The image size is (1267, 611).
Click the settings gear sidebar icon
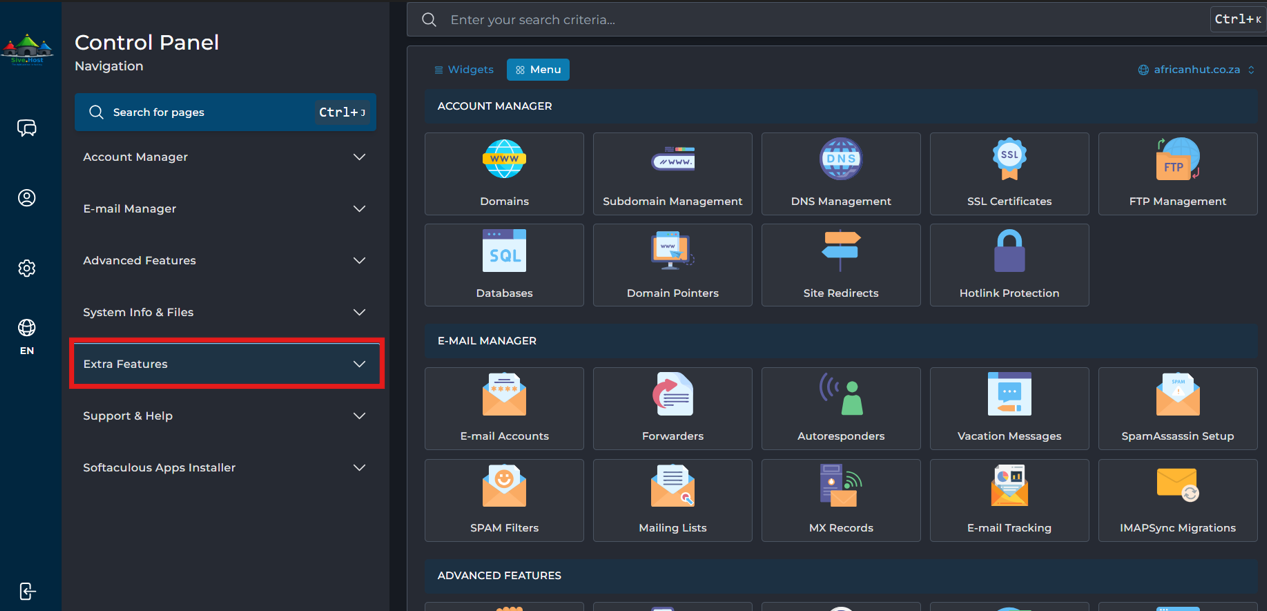point(27,268)
